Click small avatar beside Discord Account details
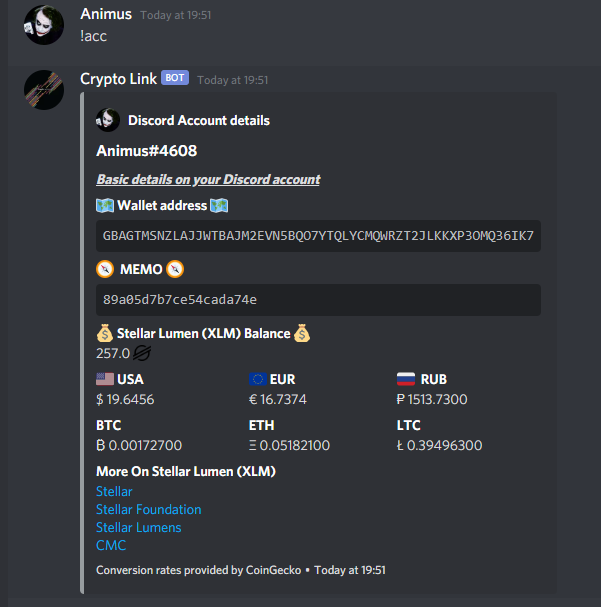 click(108, 120)
